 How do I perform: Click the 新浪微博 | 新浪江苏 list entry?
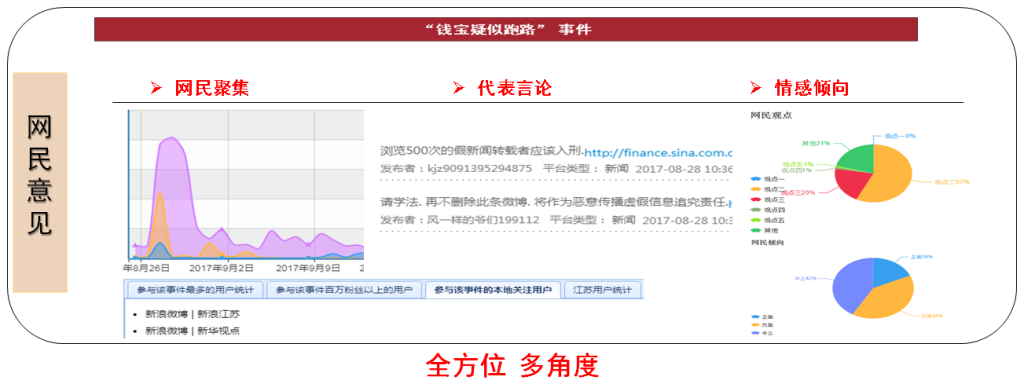193,314
